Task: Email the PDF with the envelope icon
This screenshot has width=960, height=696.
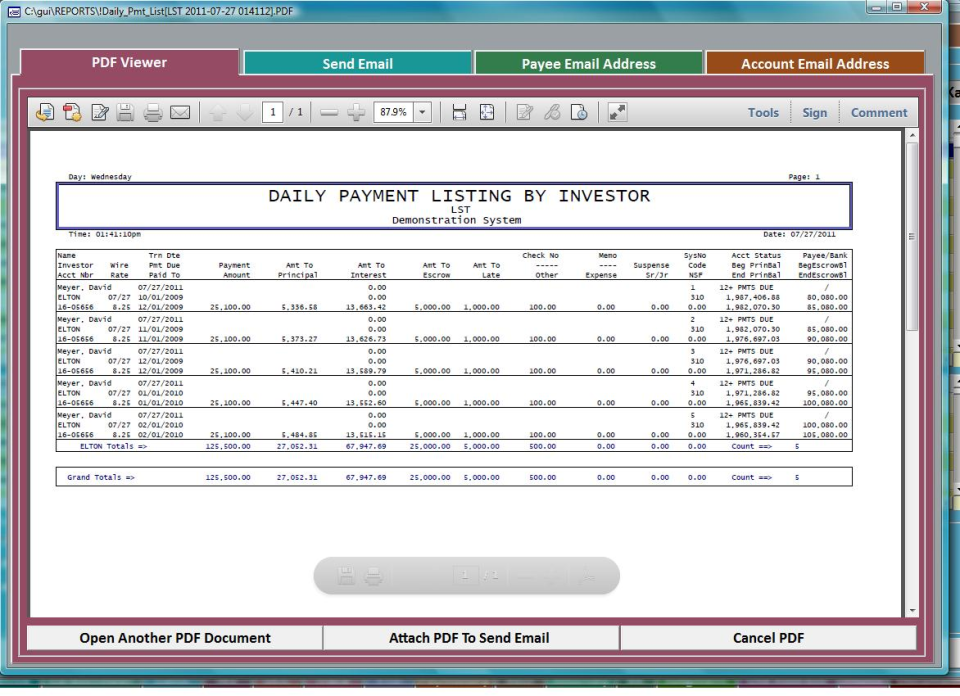Action: click(180, 113)
